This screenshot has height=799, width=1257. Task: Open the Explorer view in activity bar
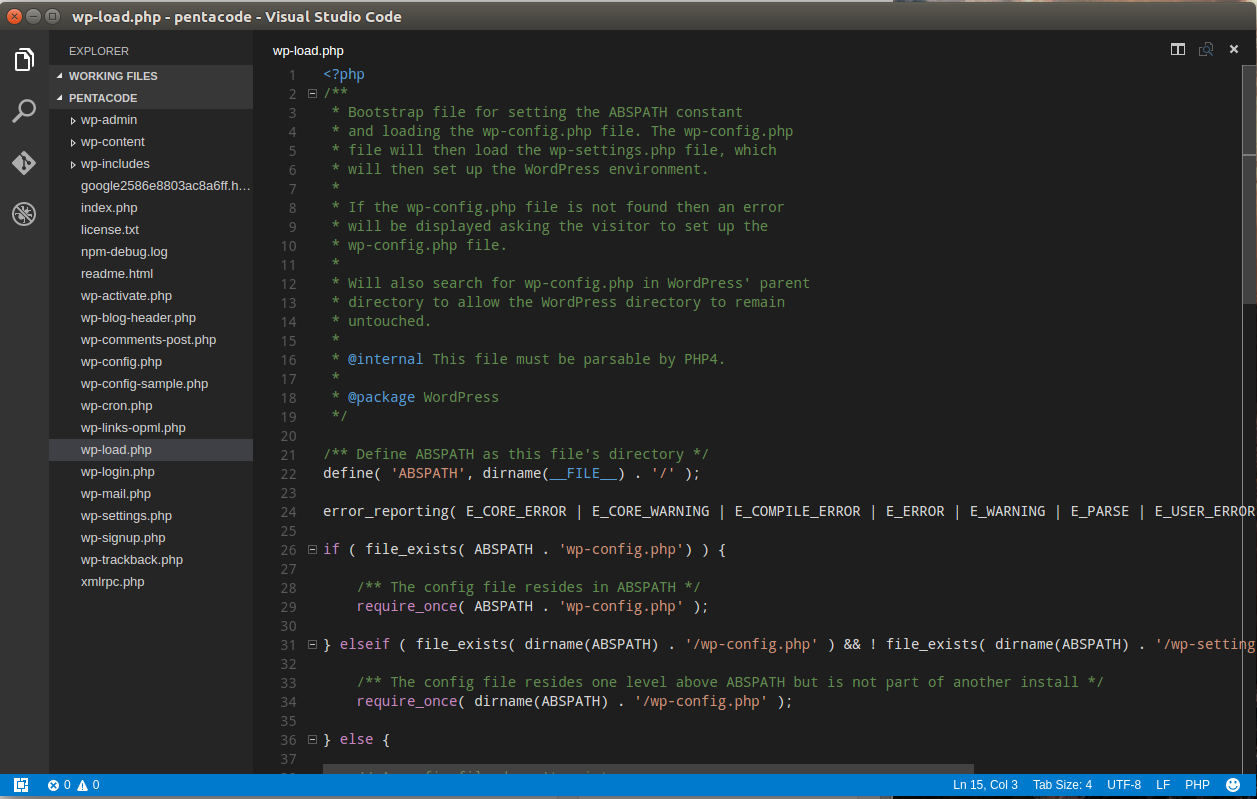click(24, 60)
